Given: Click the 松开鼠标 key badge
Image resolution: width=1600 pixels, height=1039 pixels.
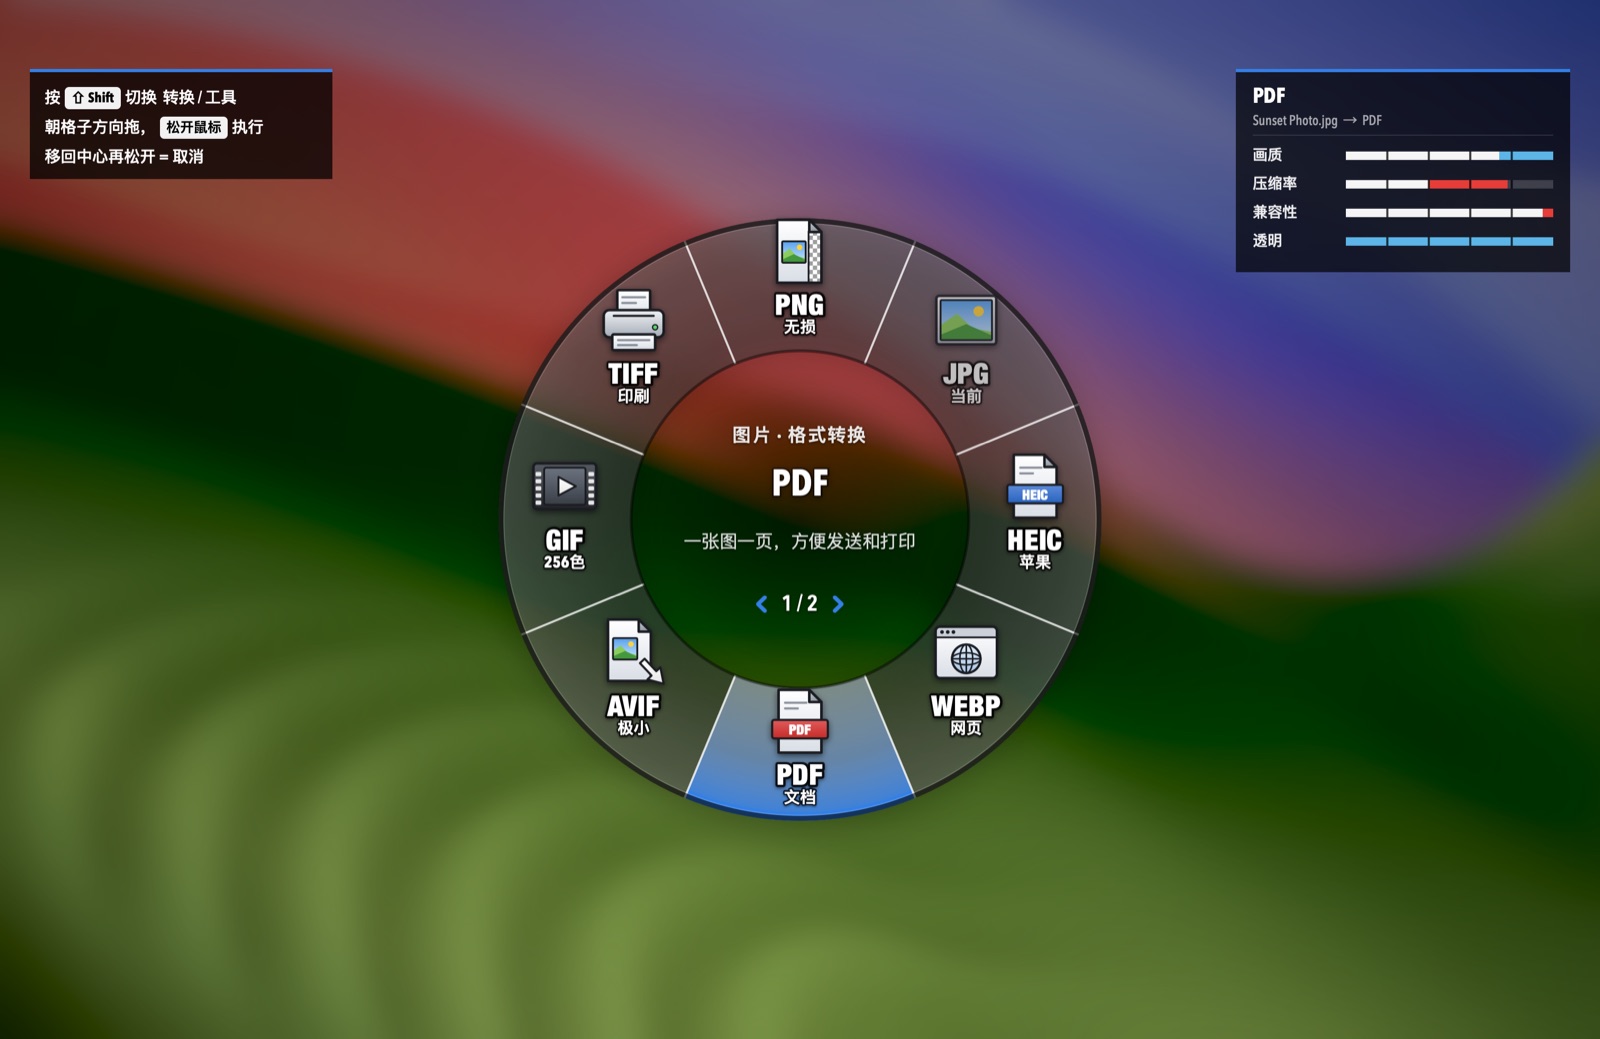Looking at the screenshot, I should [x=194, y=127].
